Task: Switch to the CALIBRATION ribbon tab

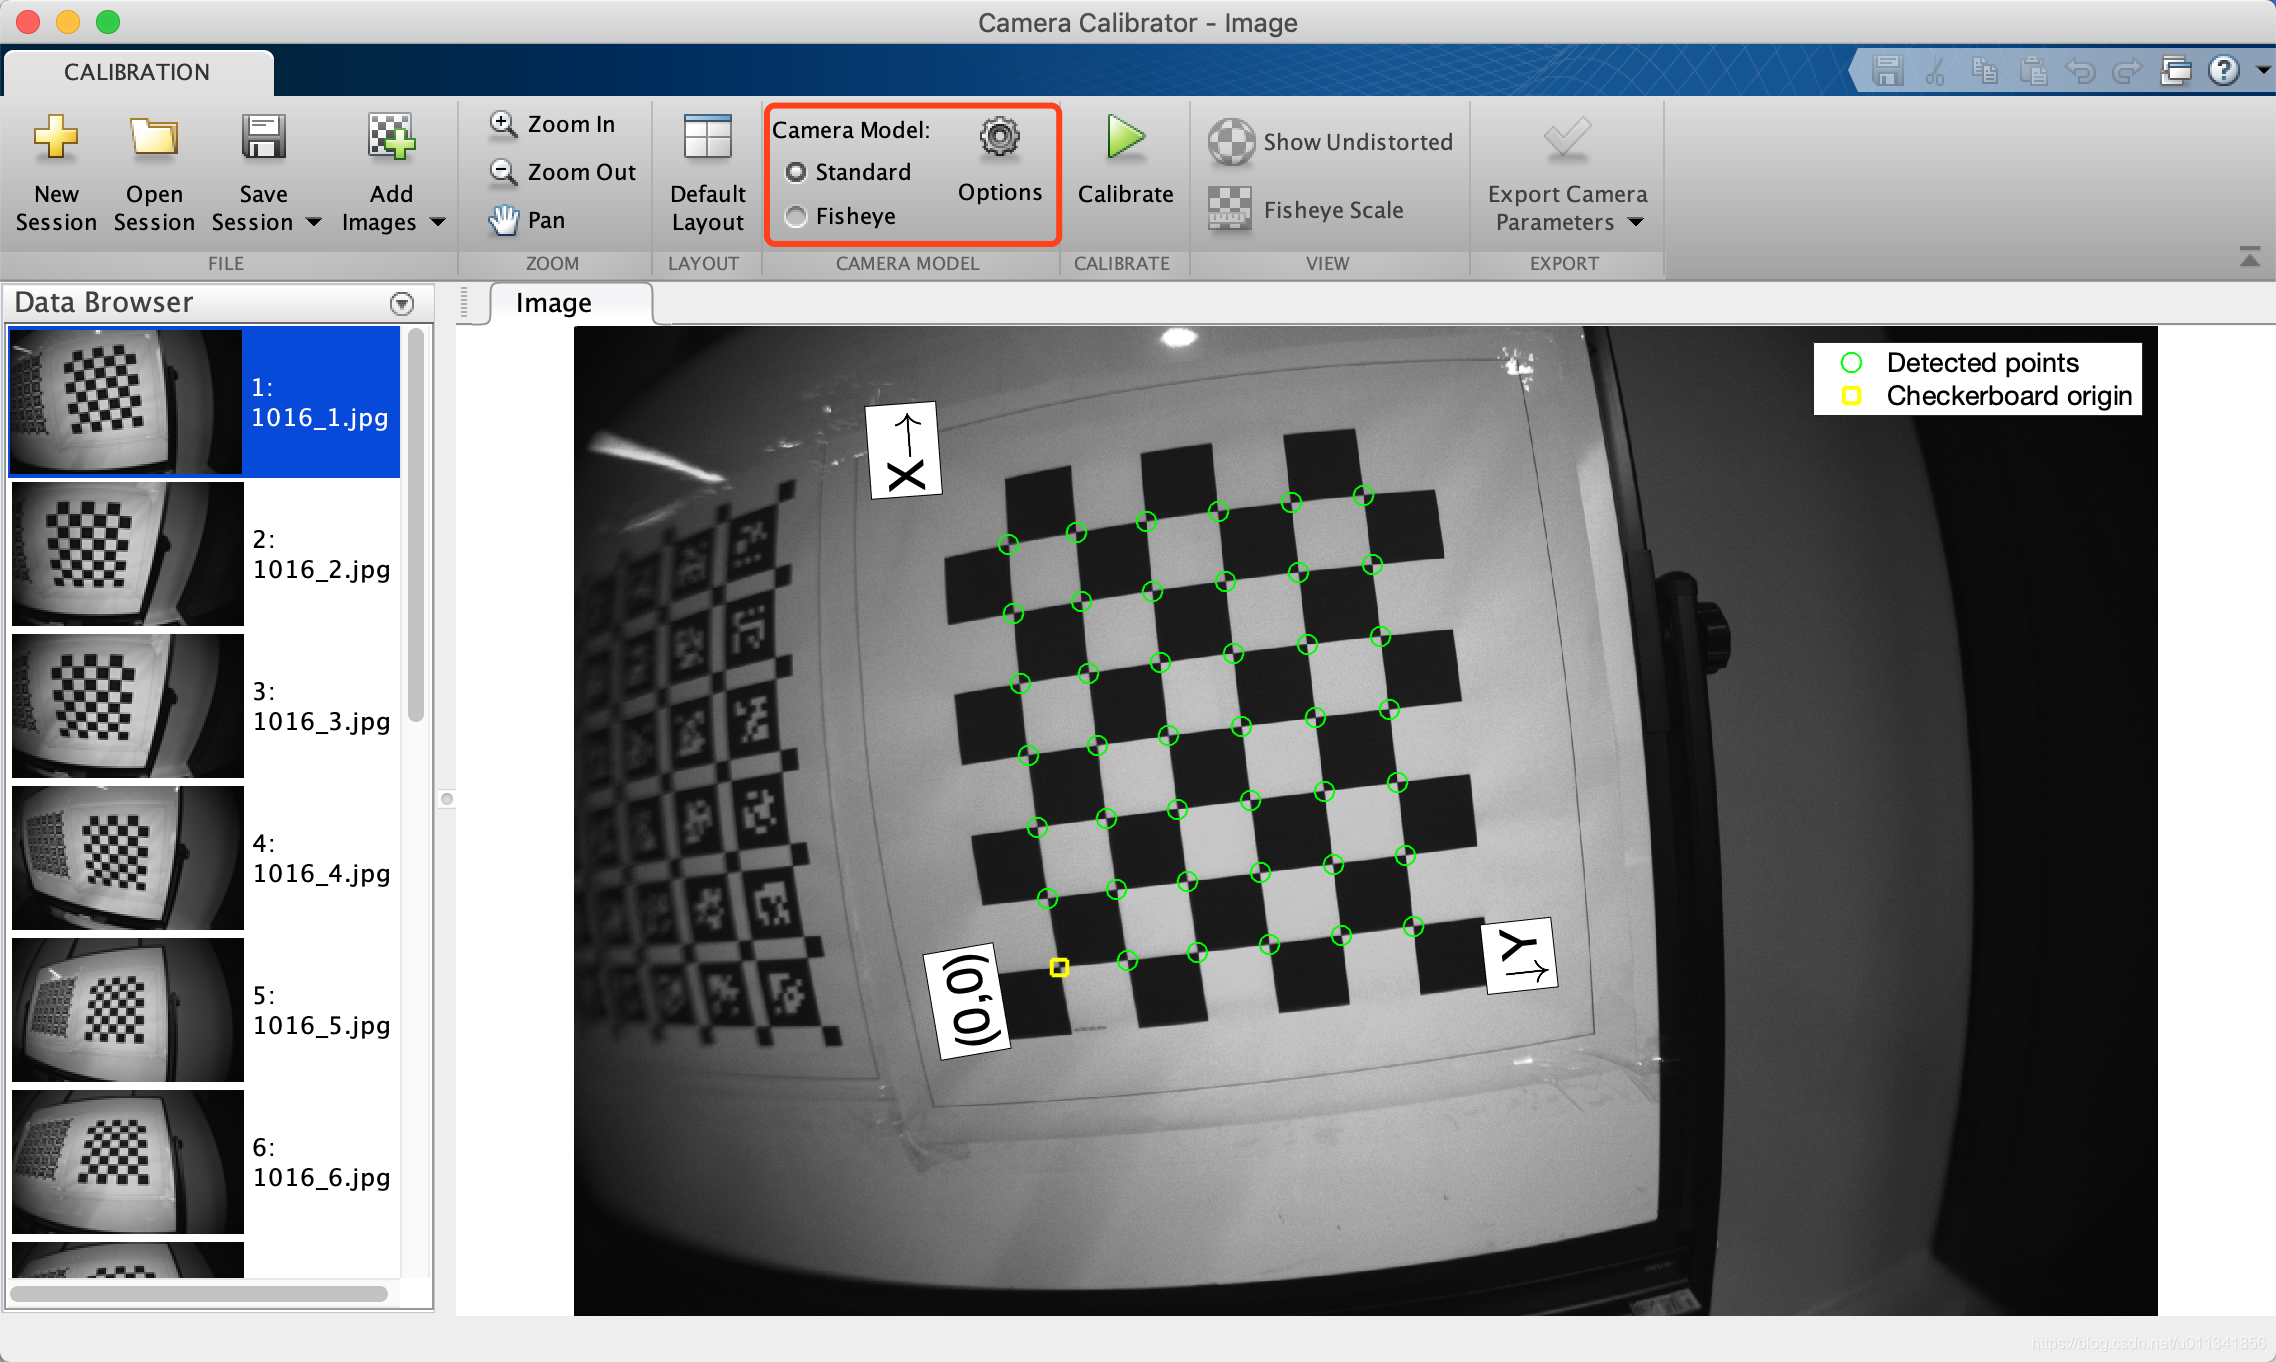Action: tap(137, 72)
